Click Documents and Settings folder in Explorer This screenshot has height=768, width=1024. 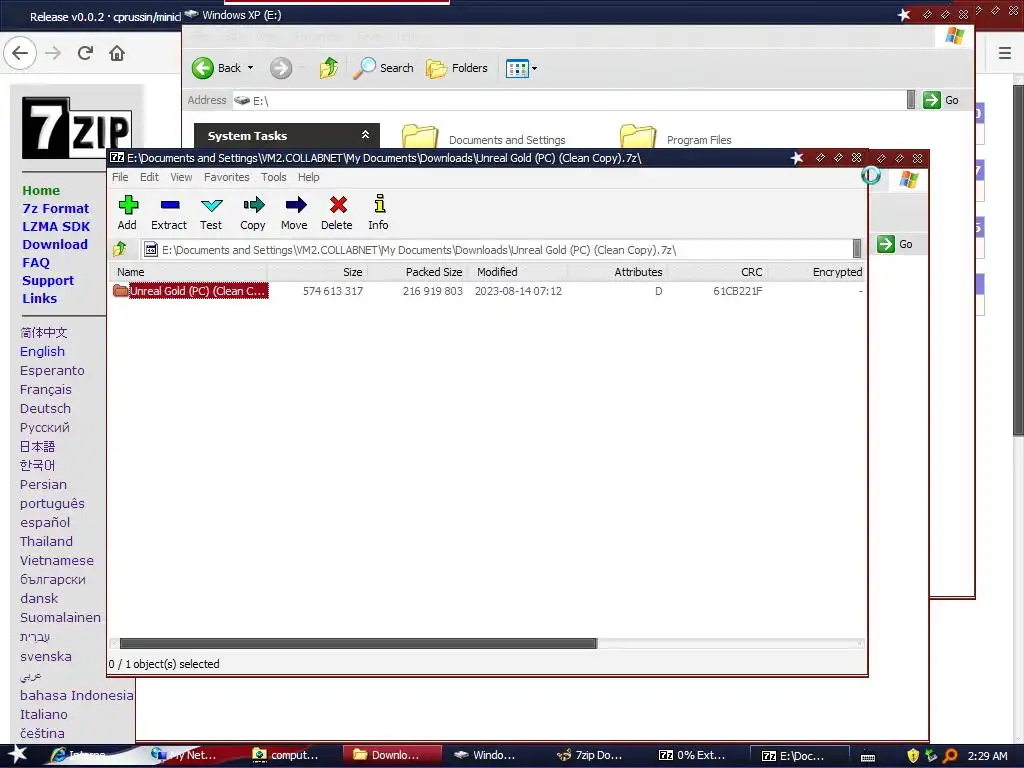[483, 139]
